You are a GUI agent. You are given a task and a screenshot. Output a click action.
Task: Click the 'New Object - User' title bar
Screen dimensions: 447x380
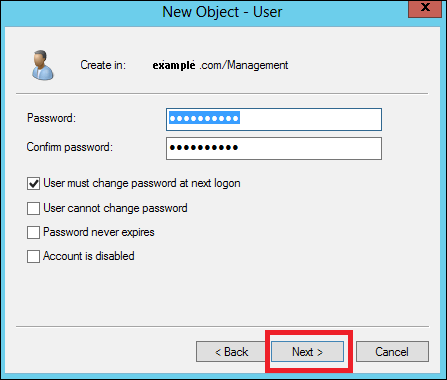coord(222,12)
